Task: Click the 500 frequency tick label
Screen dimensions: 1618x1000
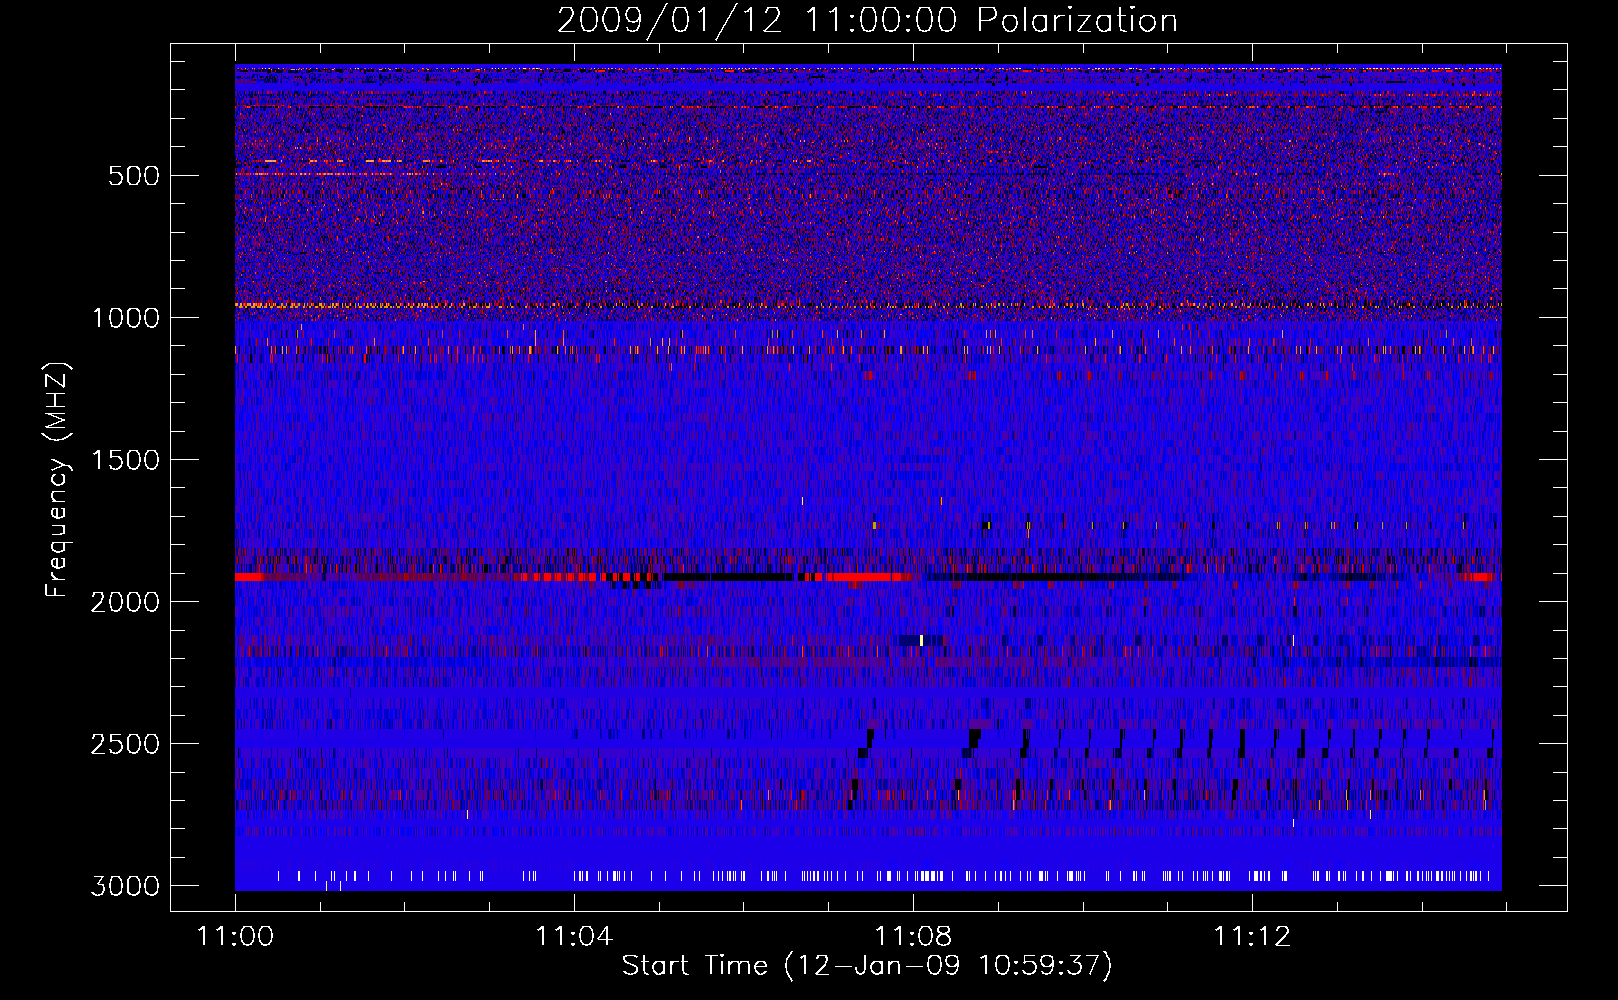Action: point(134,176)
